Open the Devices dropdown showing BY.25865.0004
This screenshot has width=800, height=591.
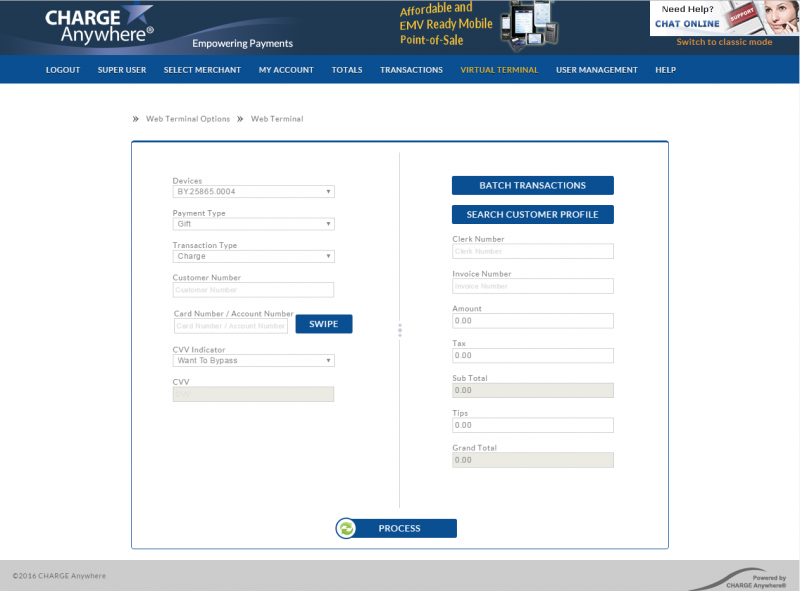coord(252,191)
